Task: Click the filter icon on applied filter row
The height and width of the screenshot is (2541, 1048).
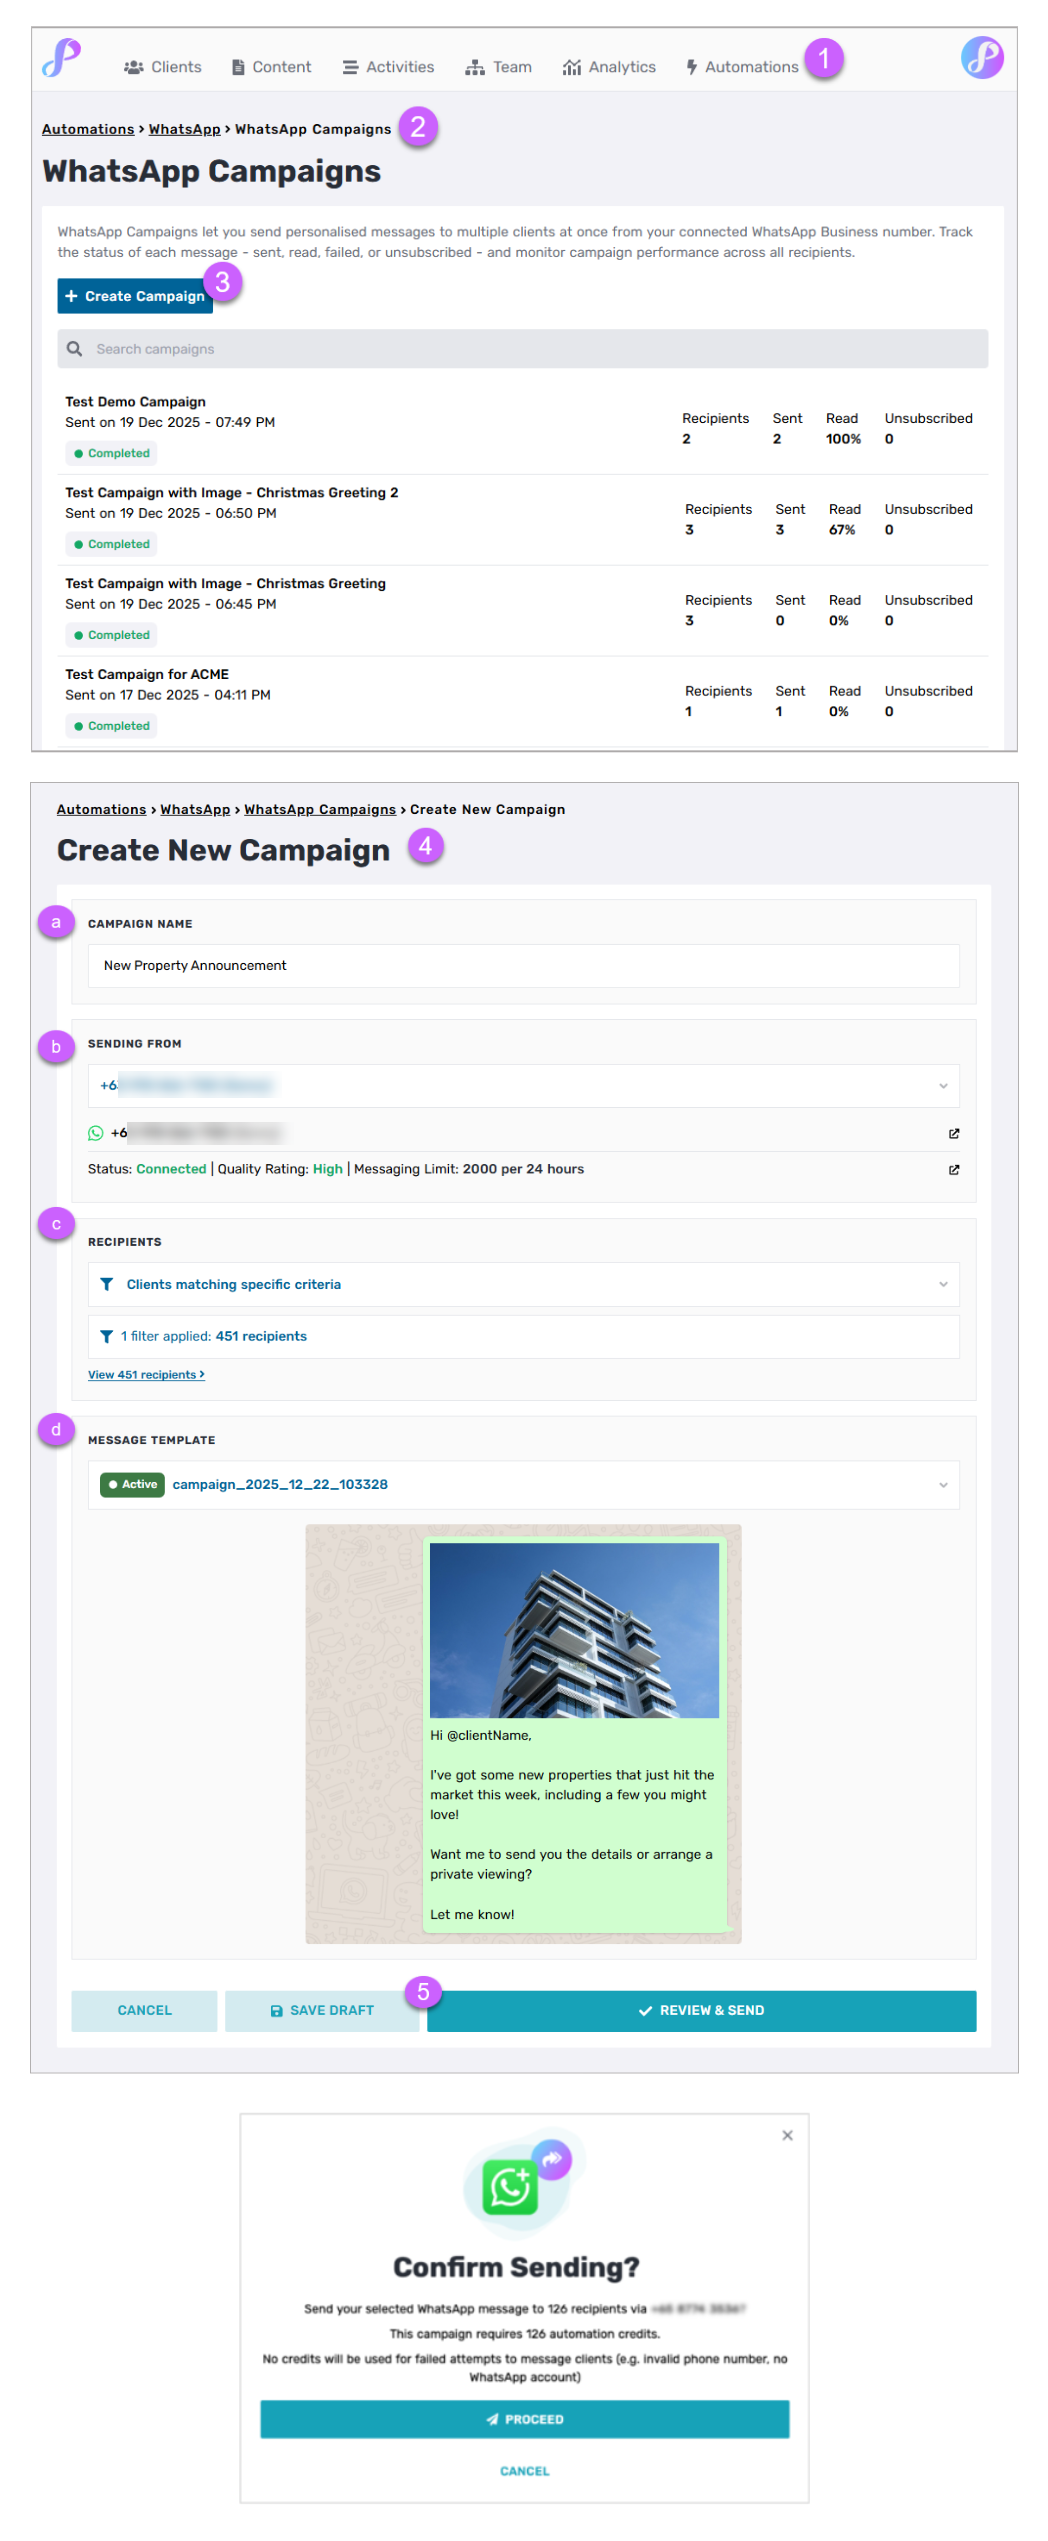Action: tap(106, 1336)
